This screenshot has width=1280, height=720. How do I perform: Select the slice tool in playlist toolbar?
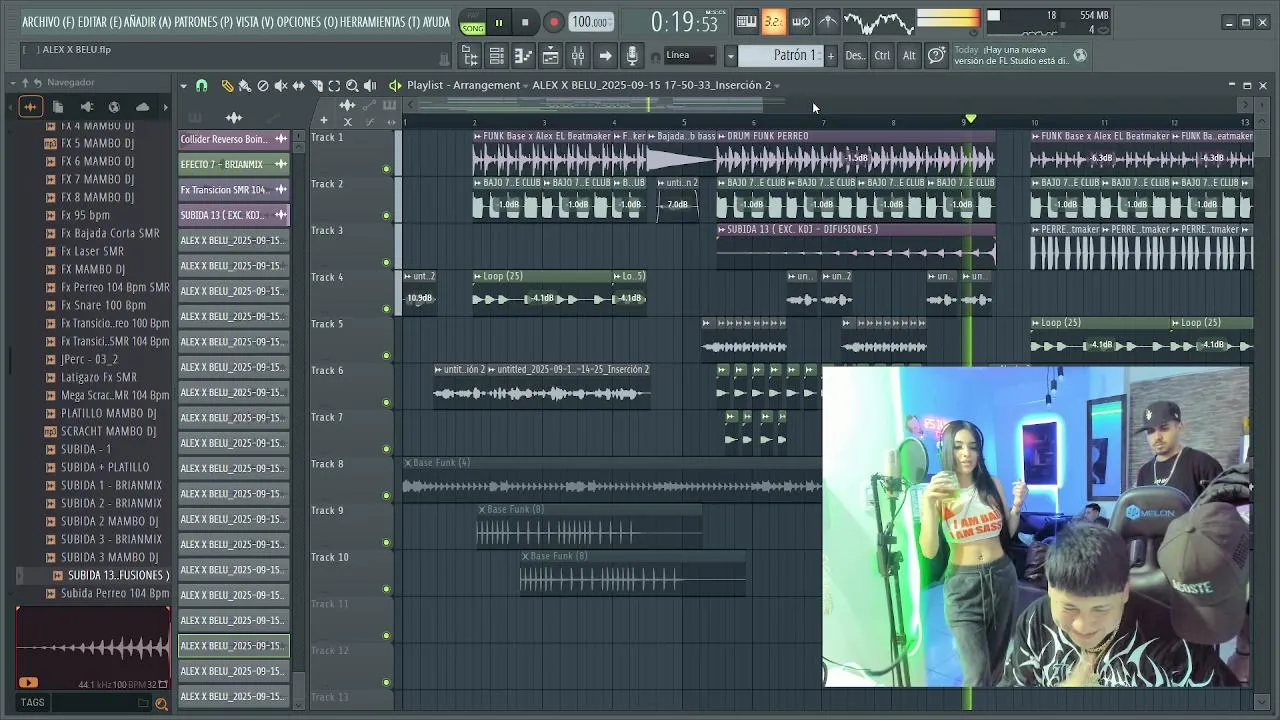(x=316, y=86)
